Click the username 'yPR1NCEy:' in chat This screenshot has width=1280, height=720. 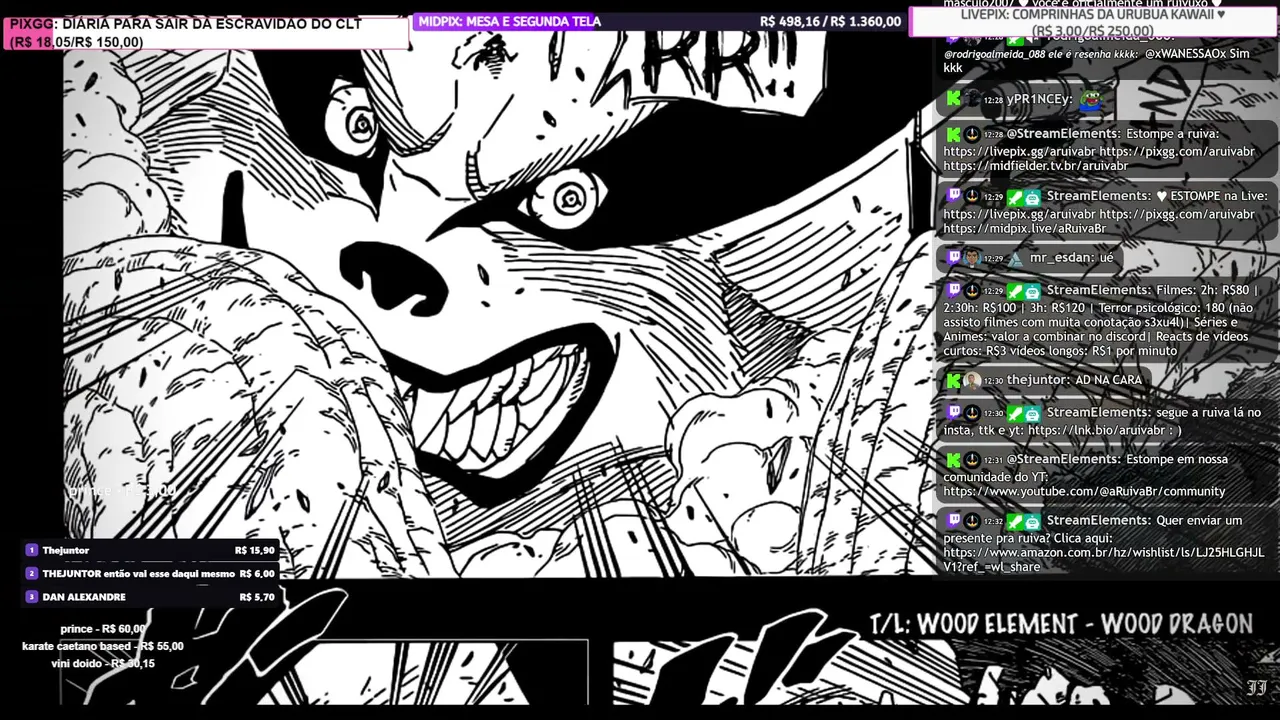1040,99
